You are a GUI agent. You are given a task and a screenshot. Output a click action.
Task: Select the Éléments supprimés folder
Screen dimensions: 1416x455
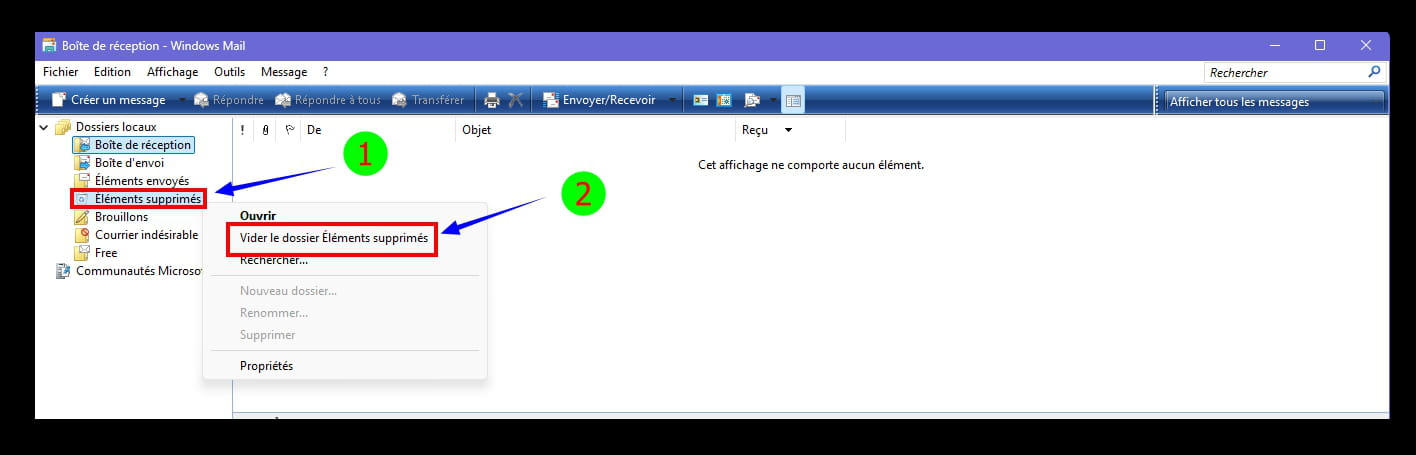click(x=148, y=199)
